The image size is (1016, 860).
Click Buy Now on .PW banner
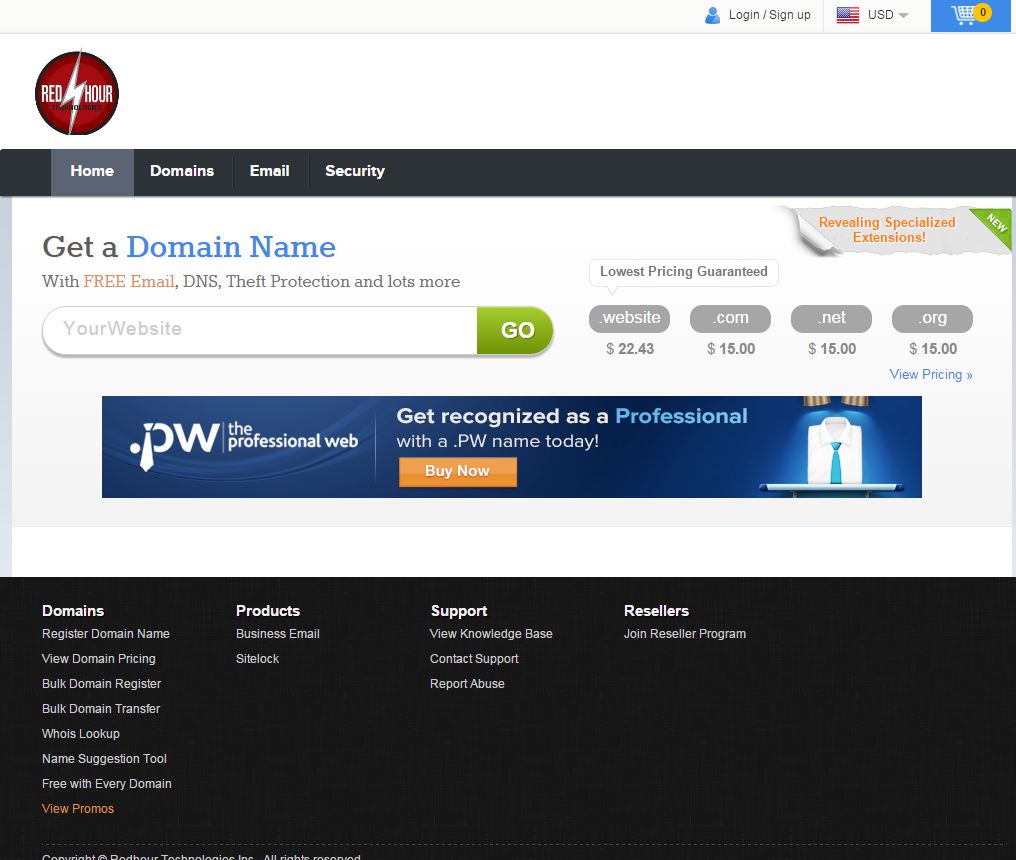click(x=457, y=471)
